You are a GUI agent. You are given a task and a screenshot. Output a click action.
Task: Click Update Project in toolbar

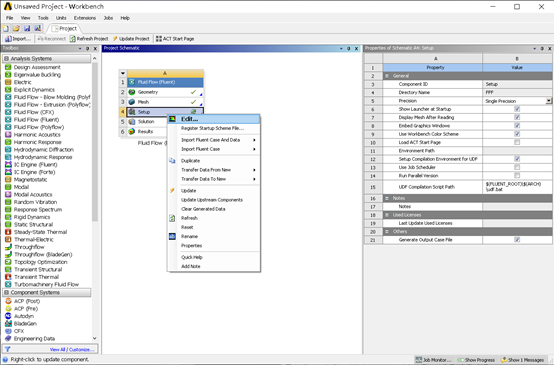(x=131, y=39)
